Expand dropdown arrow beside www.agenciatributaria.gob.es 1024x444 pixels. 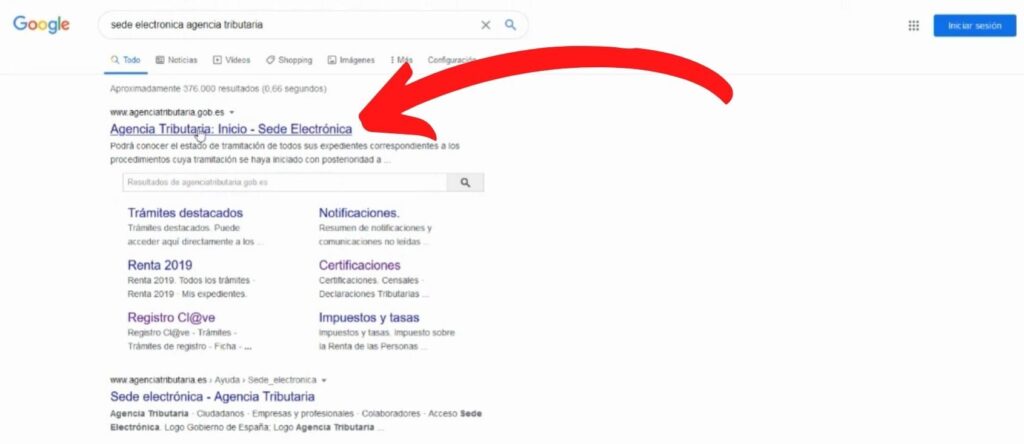(232, 112)
